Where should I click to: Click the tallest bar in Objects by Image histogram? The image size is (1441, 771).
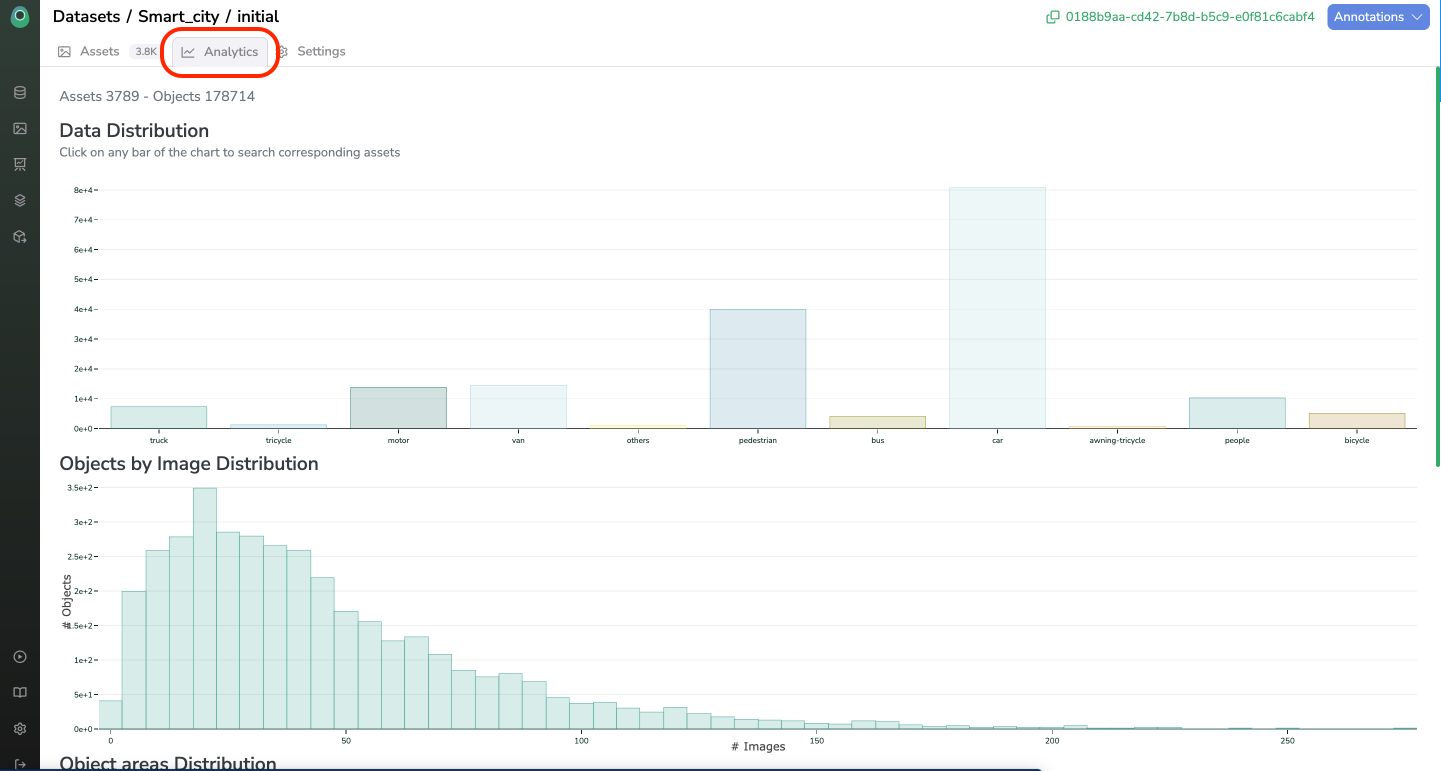[x=205, y=608]
